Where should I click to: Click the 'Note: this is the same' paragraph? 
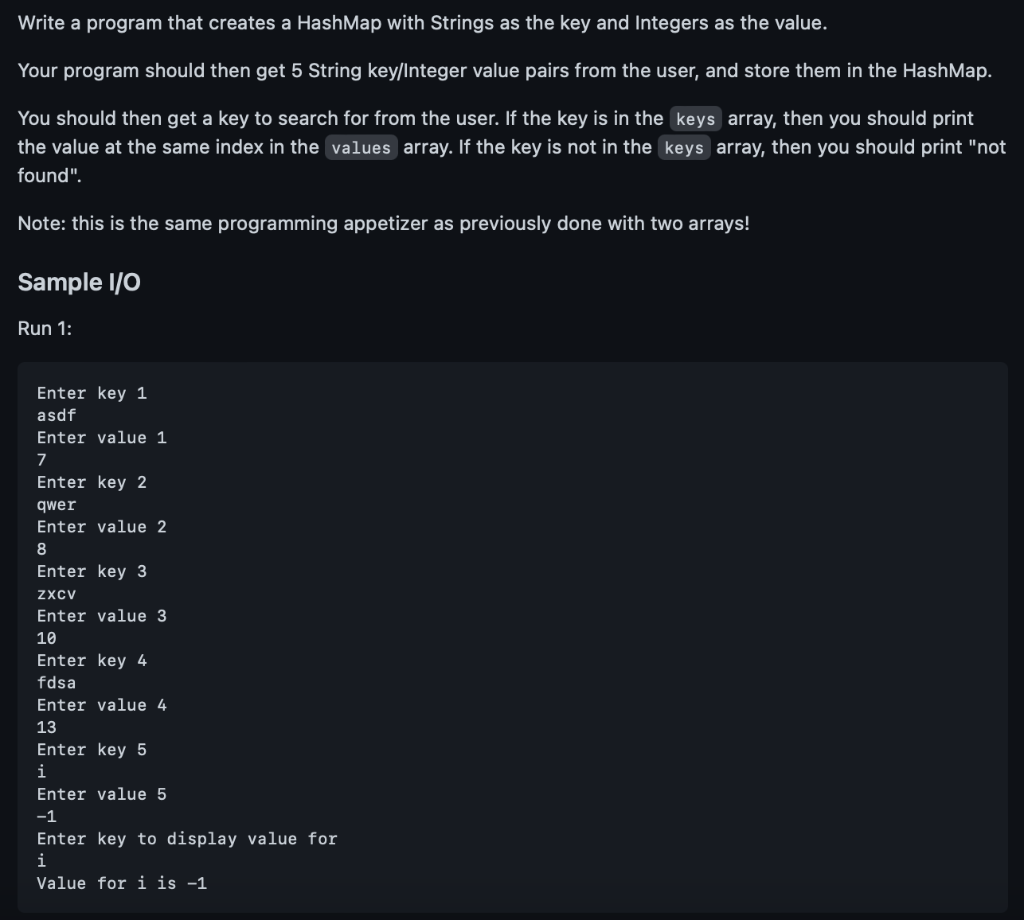pos(383,223)
